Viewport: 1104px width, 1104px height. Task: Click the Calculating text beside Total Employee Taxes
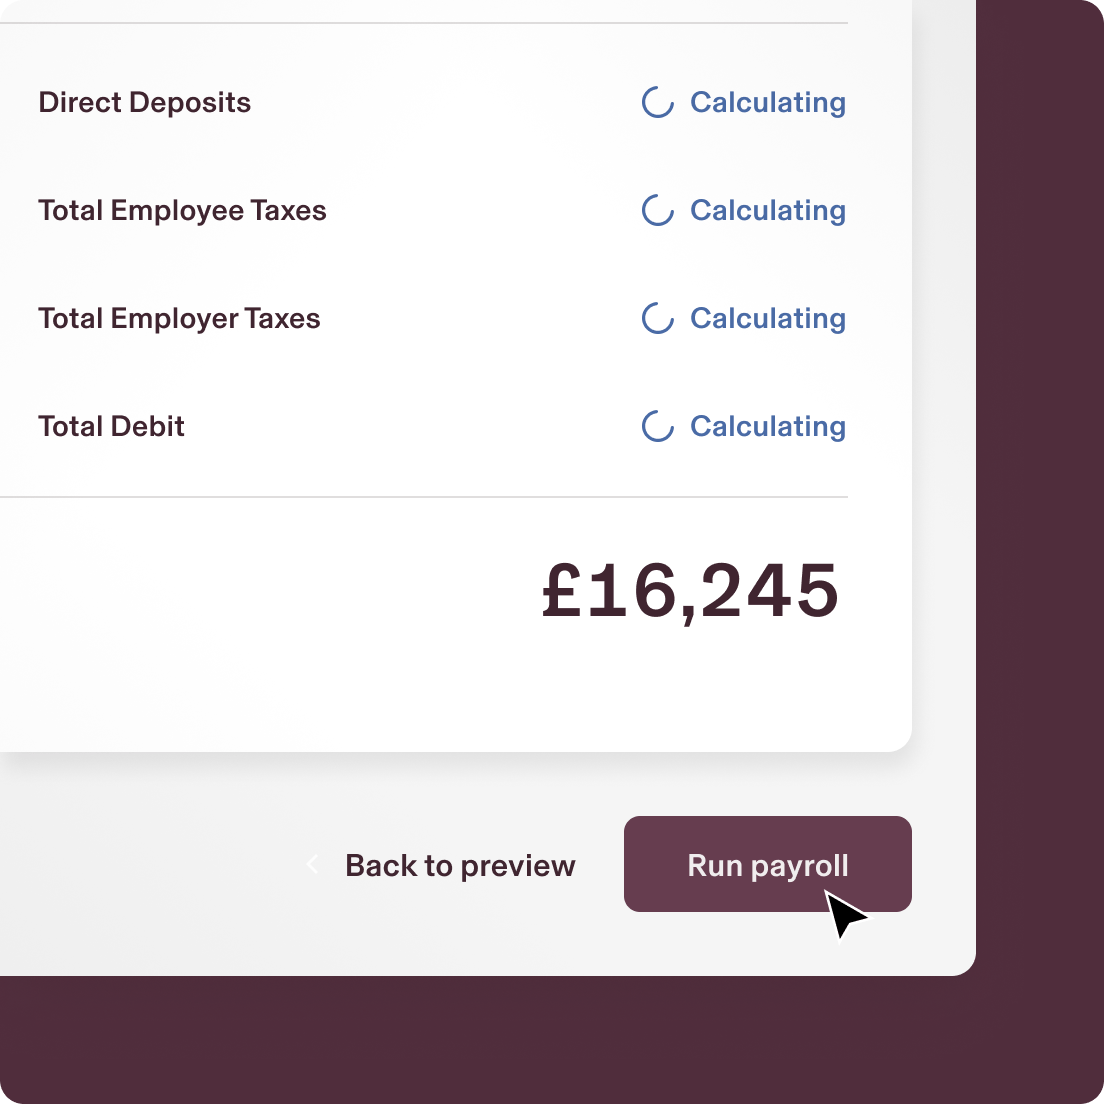(767, 210)
